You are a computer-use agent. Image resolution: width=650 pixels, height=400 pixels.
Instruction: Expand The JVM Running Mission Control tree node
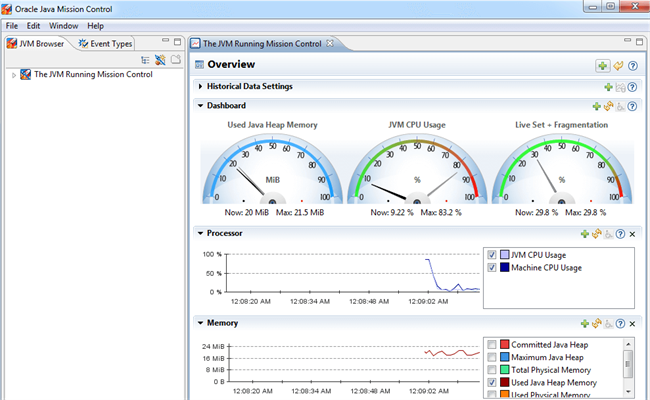point(14,74)
